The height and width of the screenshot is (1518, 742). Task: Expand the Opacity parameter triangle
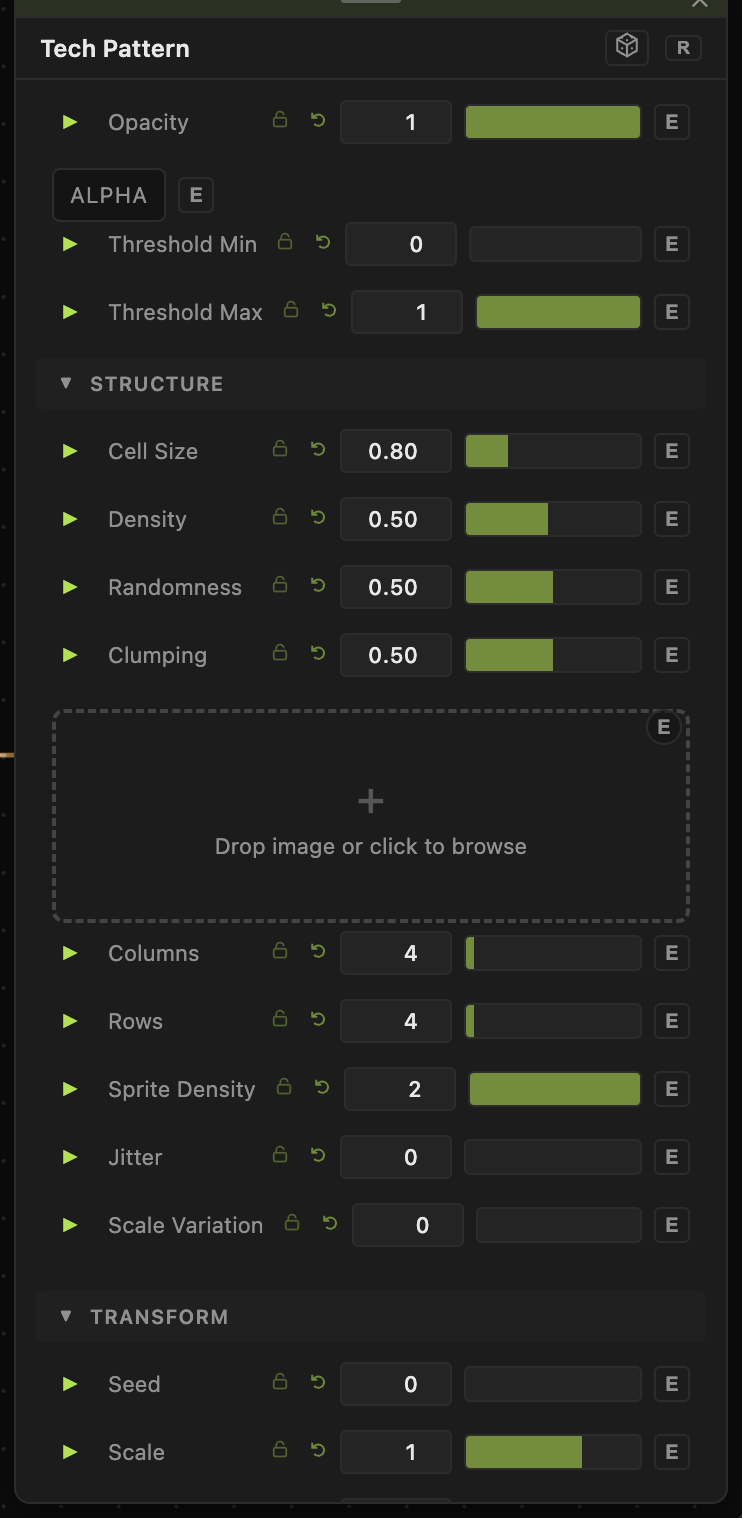(x=70, y=122)
